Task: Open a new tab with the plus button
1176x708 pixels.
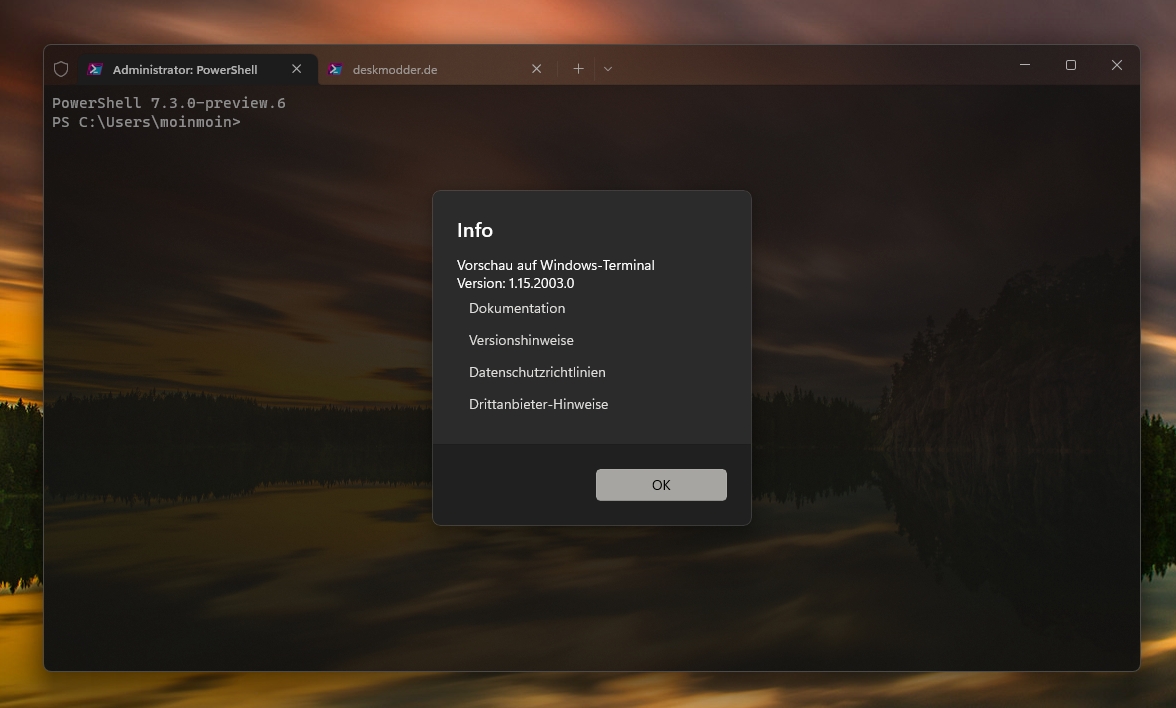Action: (578, 69)
